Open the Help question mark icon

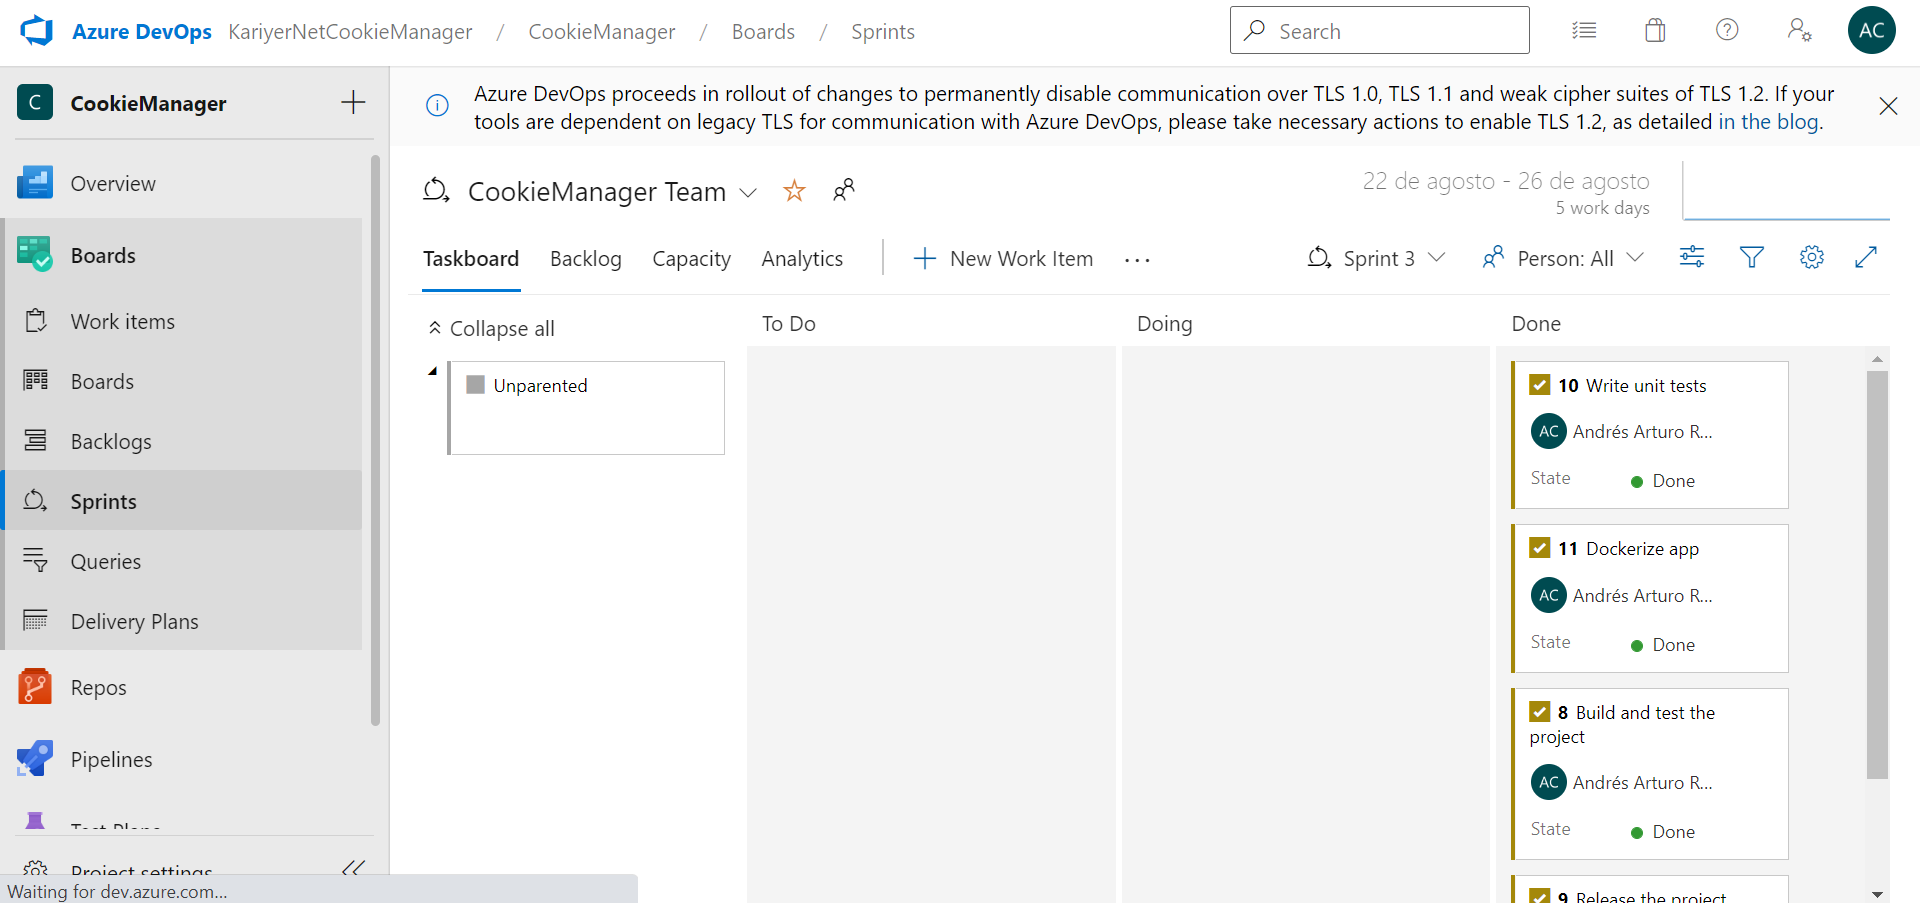click(1727, 30)
